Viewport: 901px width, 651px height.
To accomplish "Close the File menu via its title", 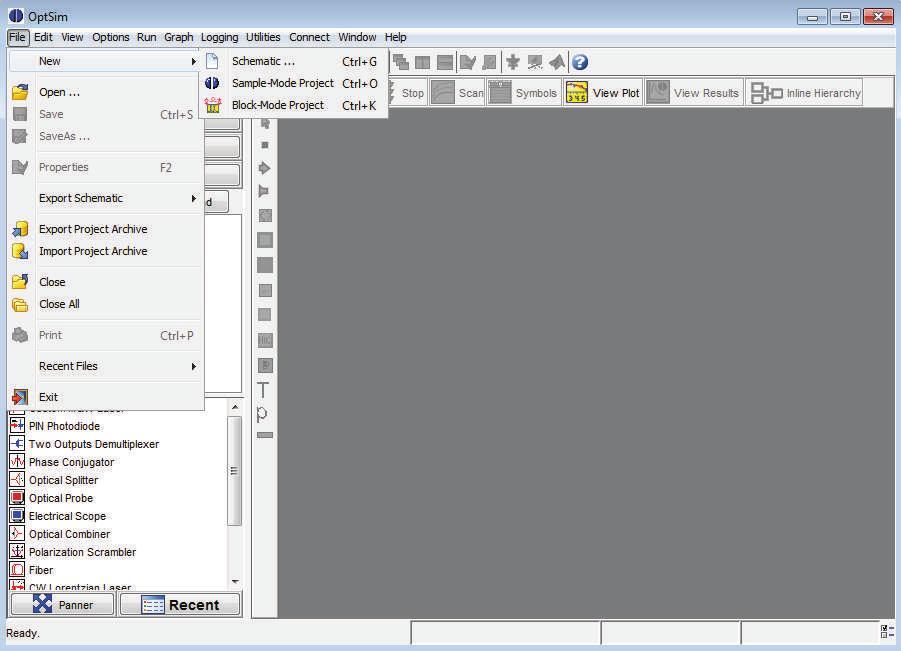I will pos(18,37).
